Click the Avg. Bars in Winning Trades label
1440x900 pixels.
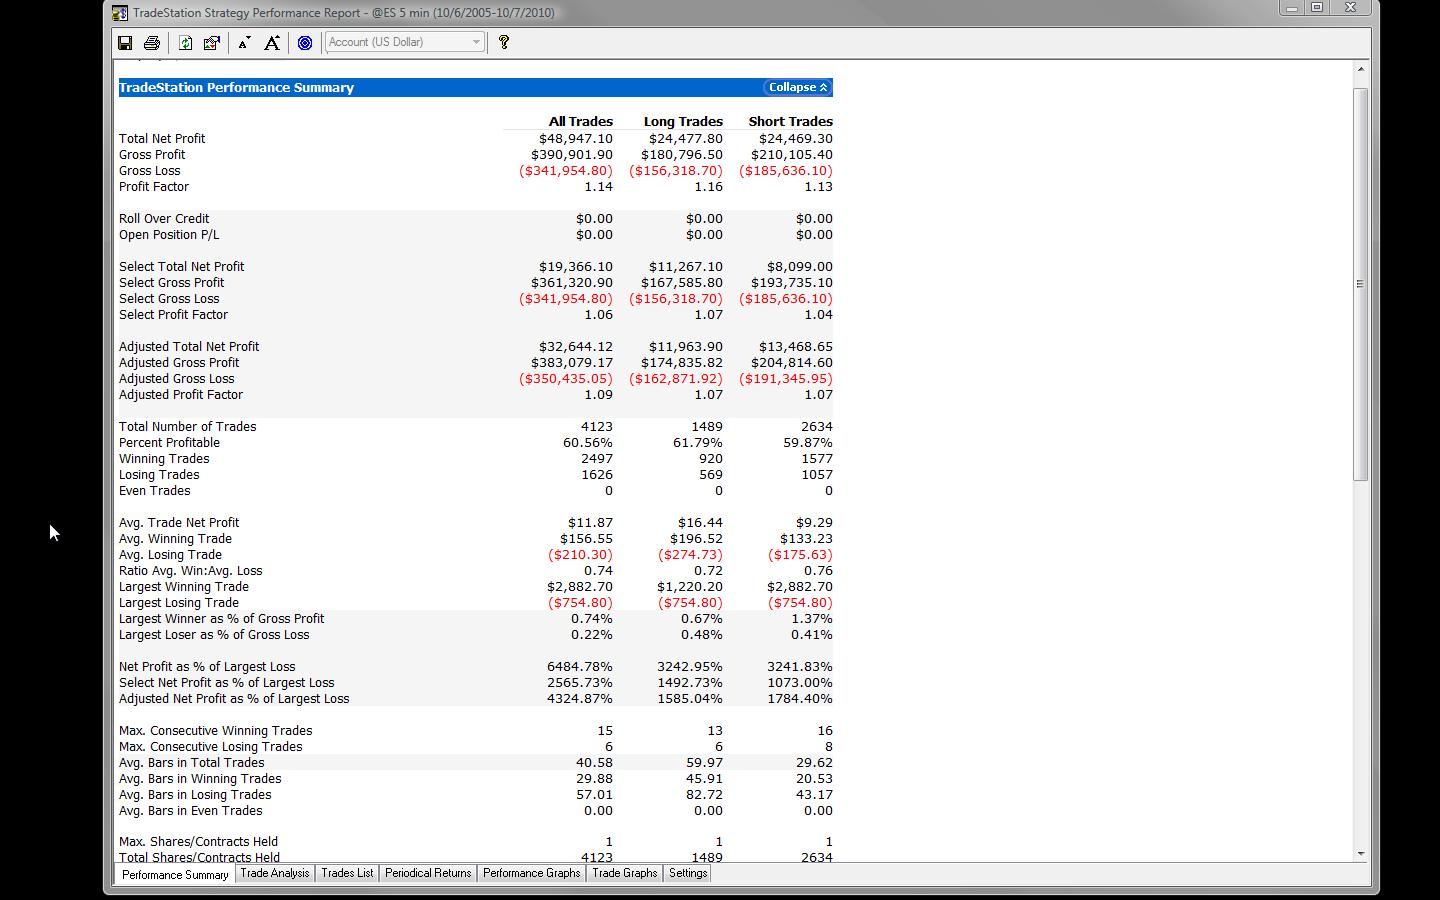point(200,779)
